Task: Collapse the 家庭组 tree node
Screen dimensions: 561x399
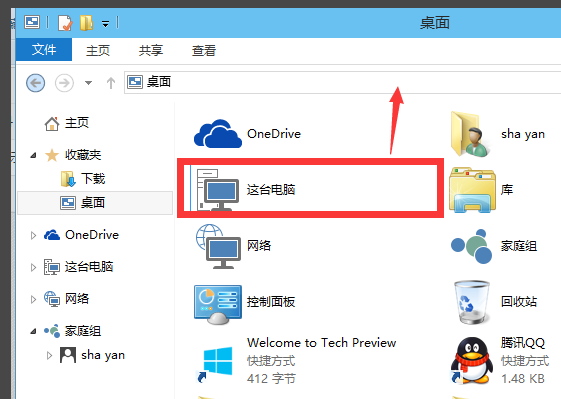Action: 33,331
